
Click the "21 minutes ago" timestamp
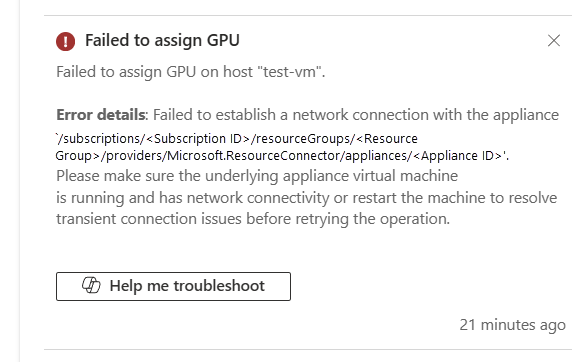[x=512, y=324]
